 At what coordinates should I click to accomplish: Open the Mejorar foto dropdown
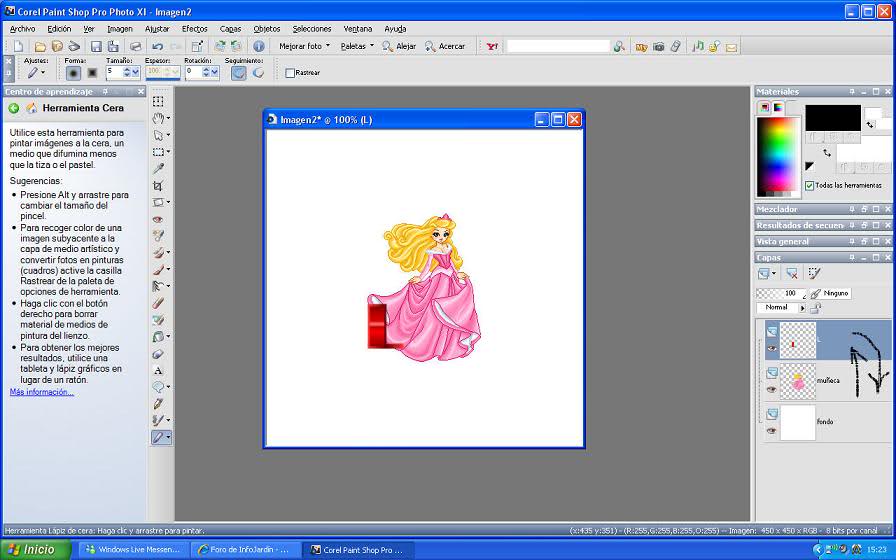305,46
